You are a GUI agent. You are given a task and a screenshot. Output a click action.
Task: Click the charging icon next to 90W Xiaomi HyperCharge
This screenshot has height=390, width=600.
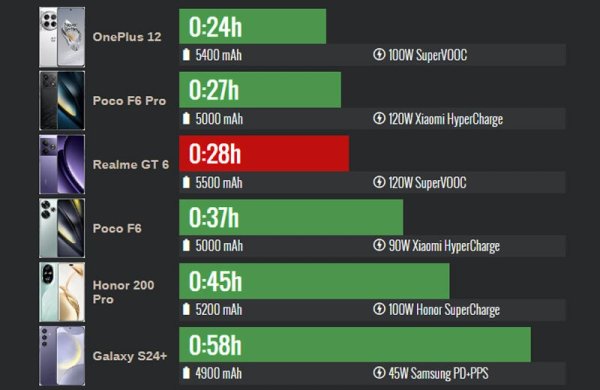379,246
